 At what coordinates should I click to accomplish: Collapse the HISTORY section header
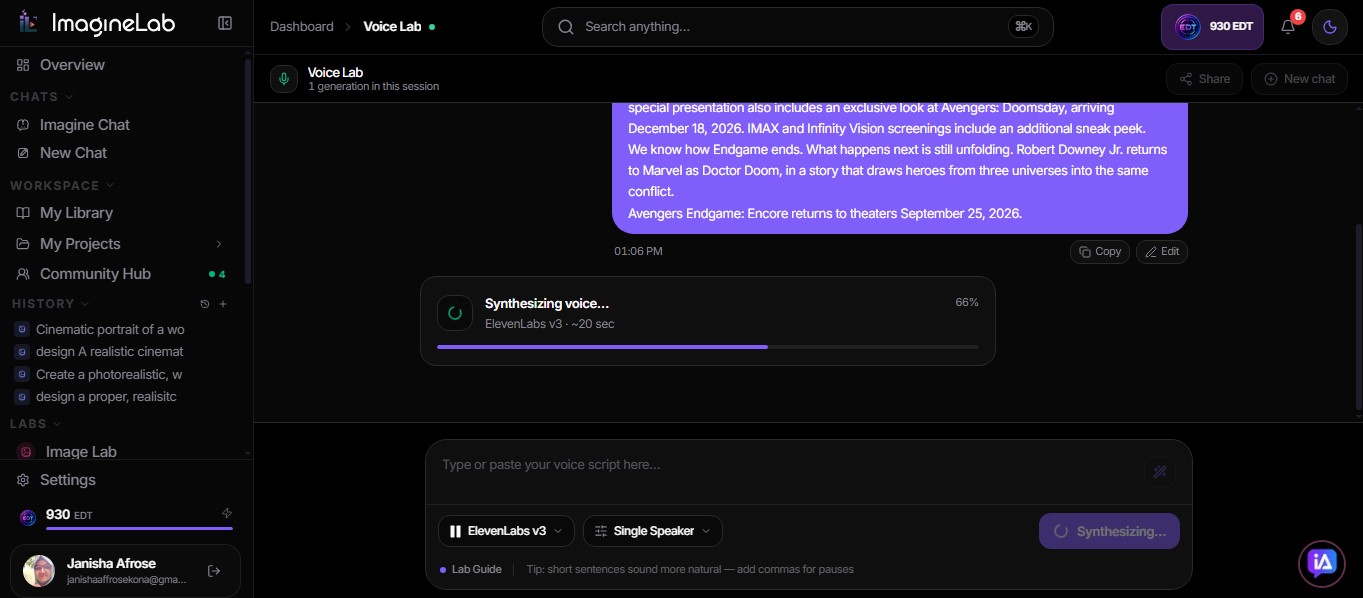click(x=50, y=304)
